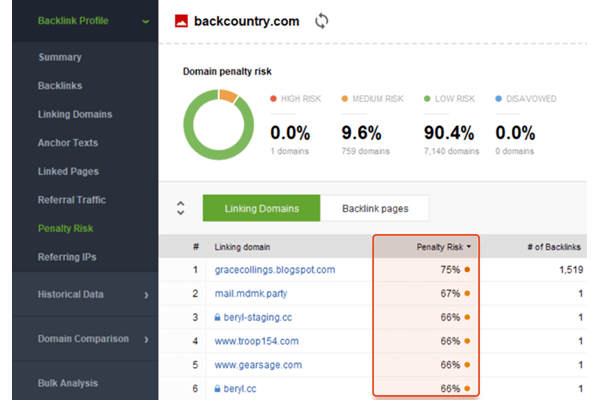Click the up-down collapse arrows beside Linking Domains tab
This screenshot has width=600, height=400.
[x=181, y=208]
